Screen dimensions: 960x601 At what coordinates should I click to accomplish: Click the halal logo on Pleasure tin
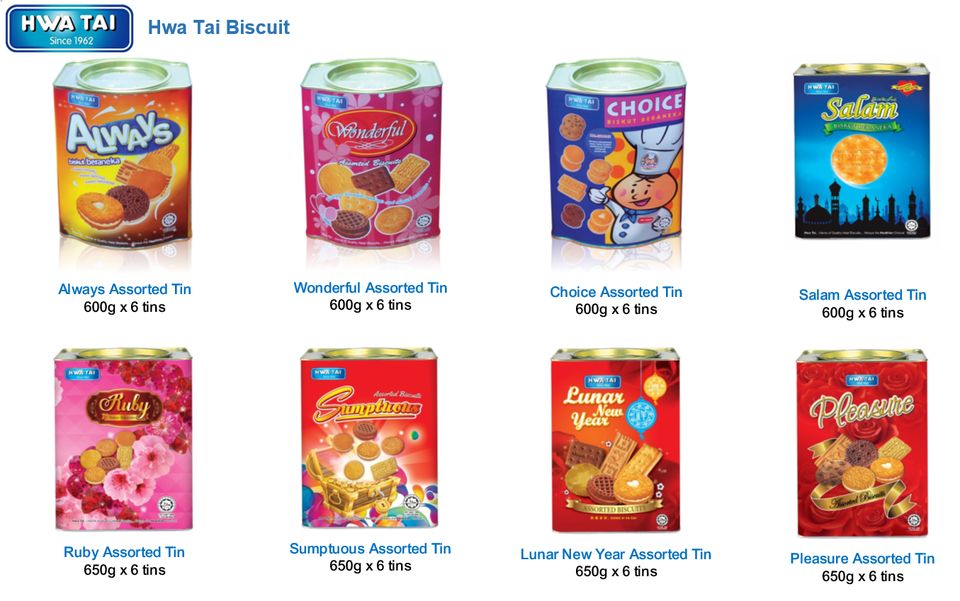(x=912, y=520)
